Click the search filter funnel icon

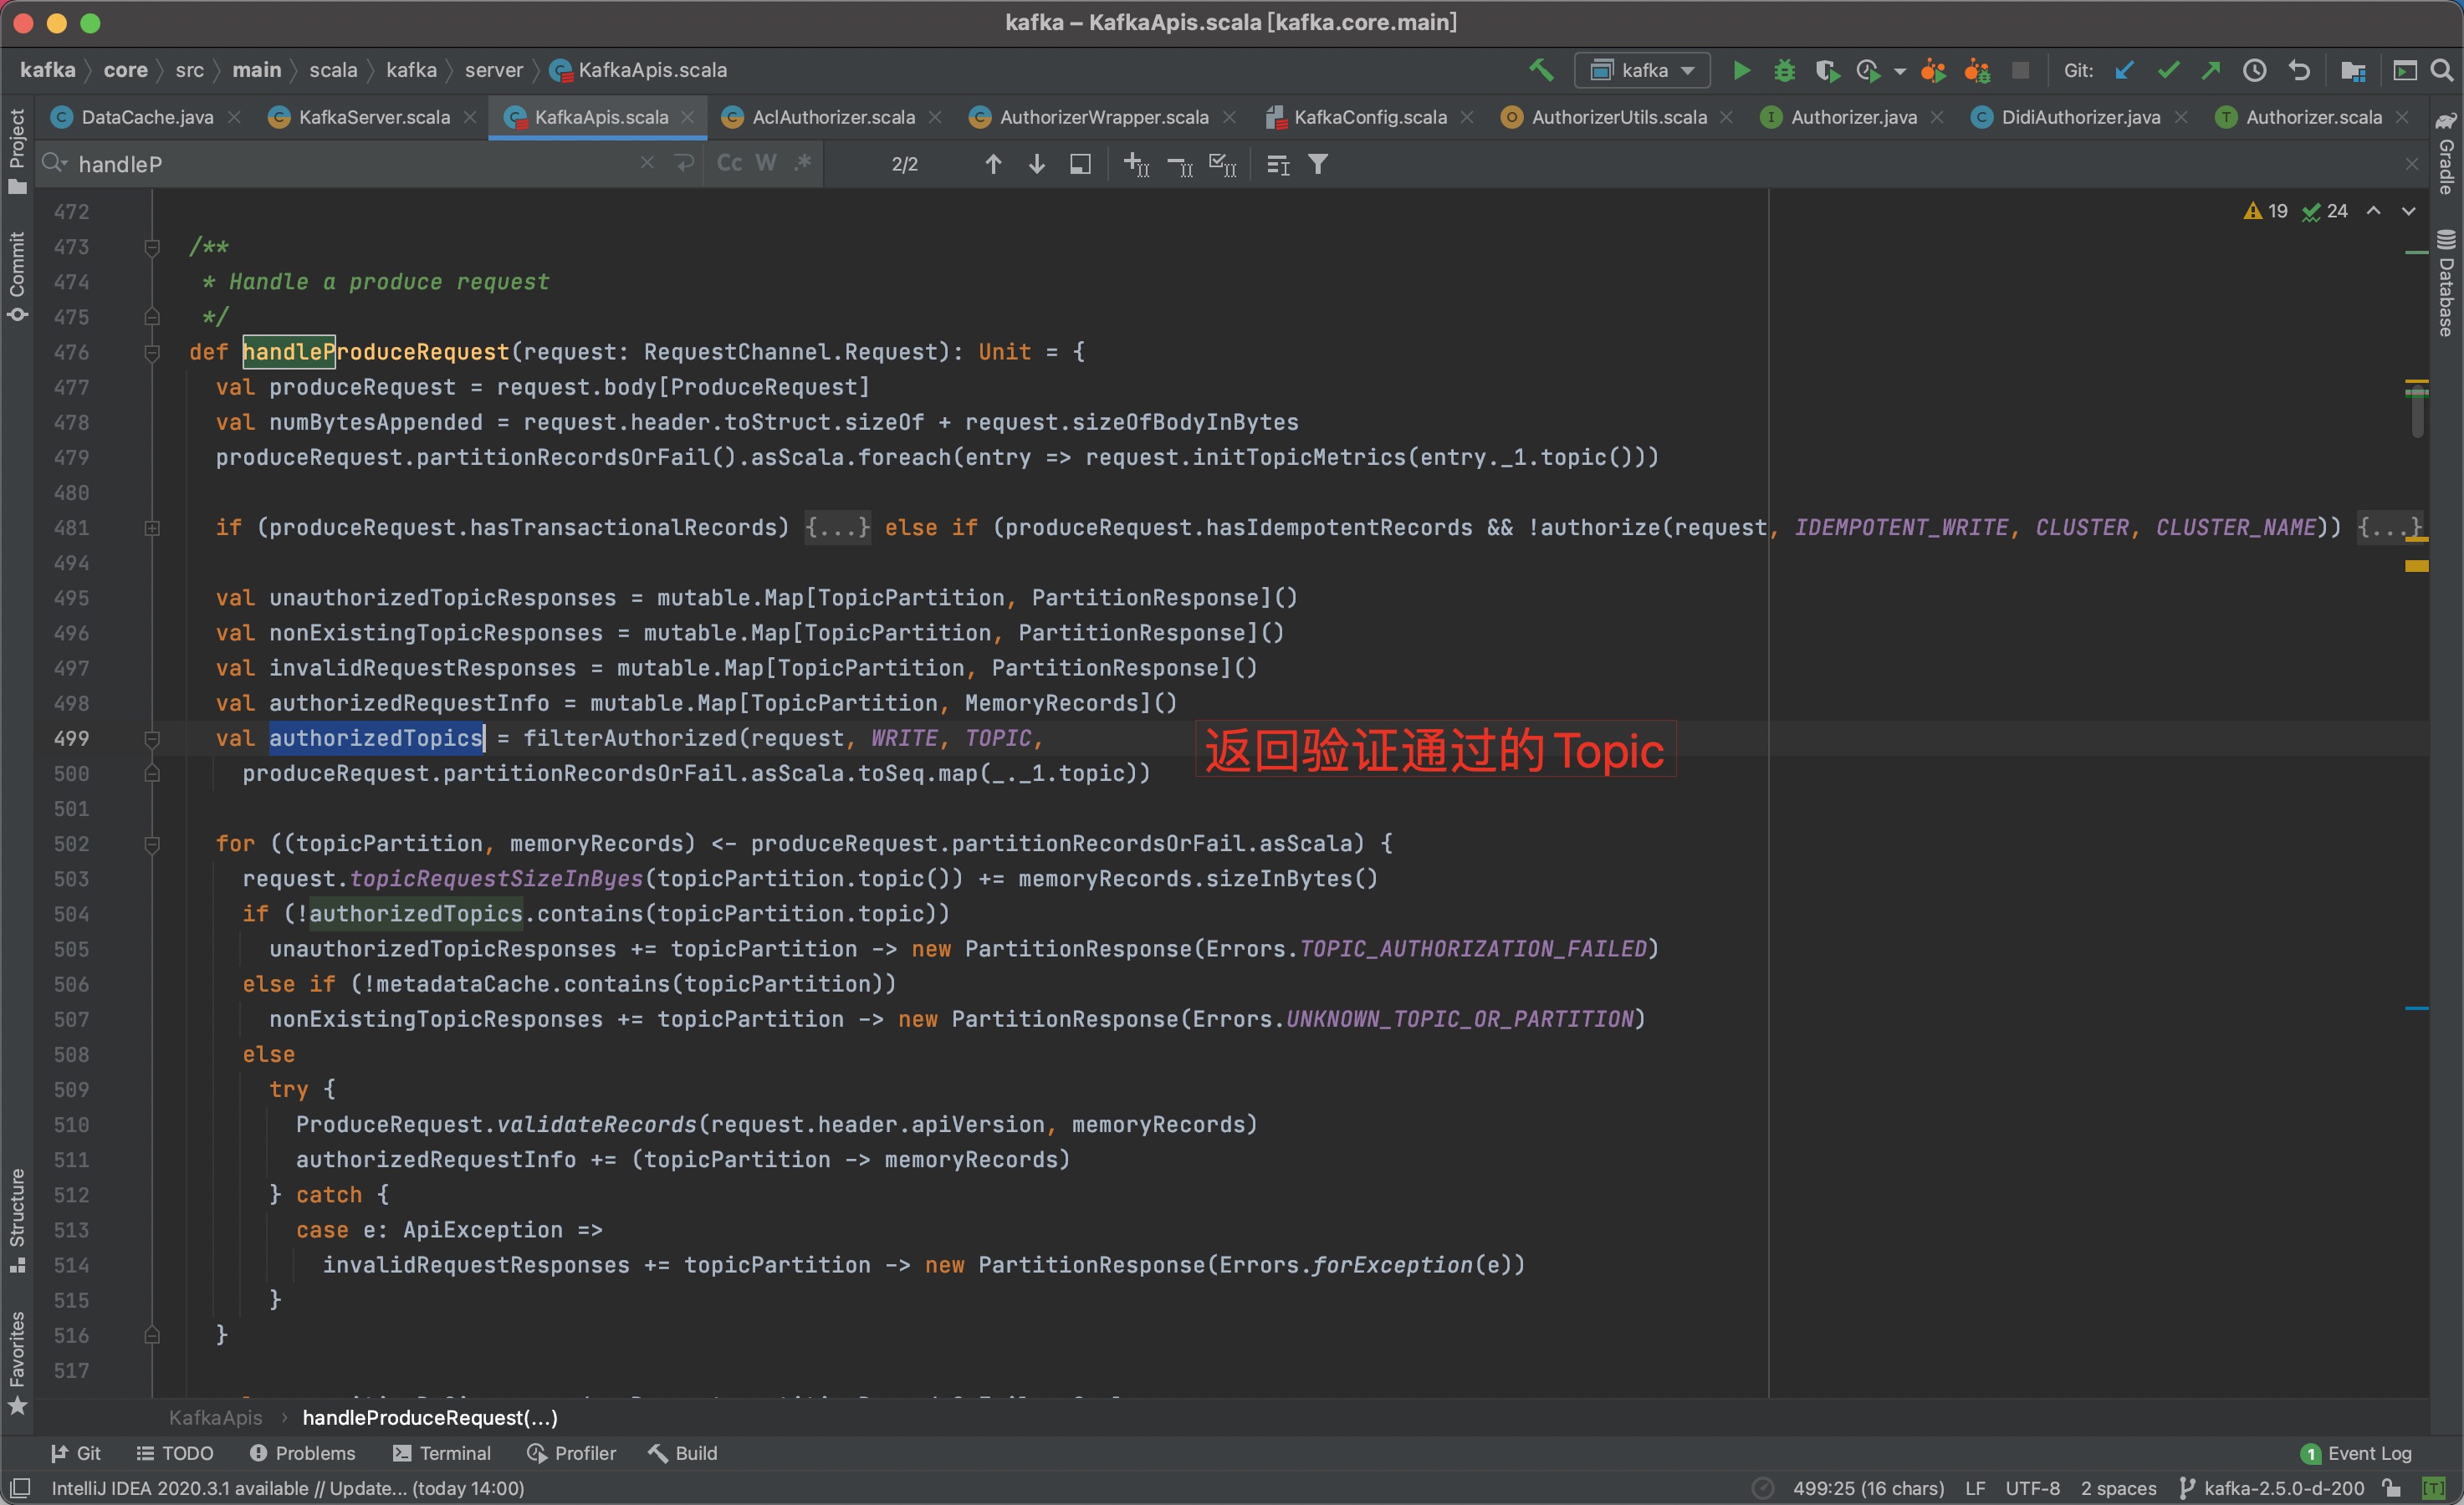(x=1318, y=164)
